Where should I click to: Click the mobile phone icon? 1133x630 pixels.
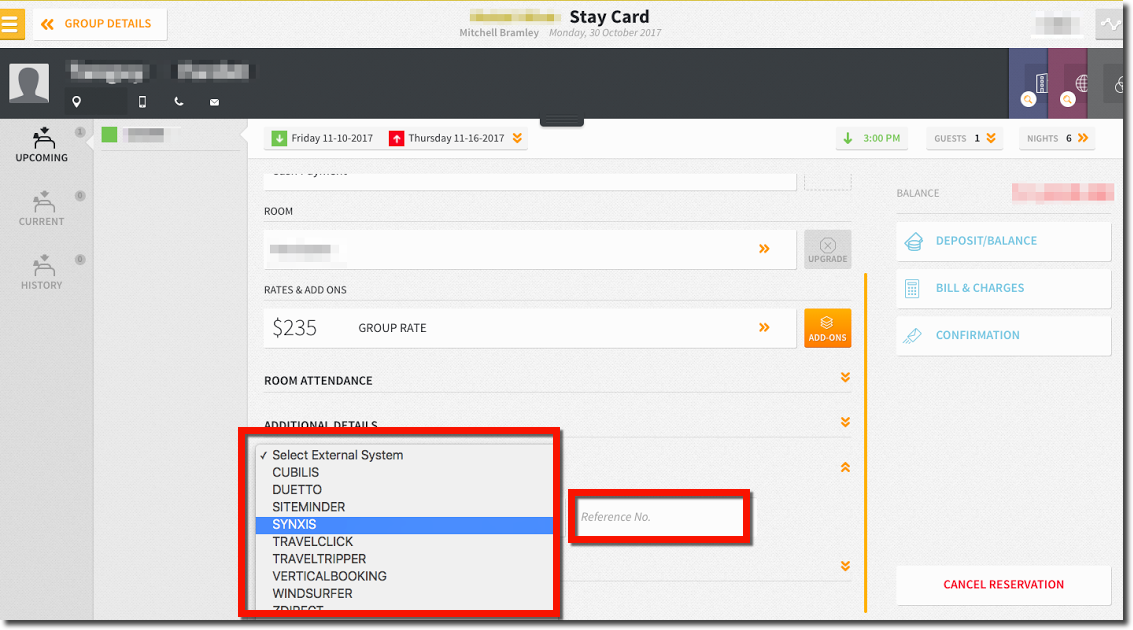click(142, 102)
